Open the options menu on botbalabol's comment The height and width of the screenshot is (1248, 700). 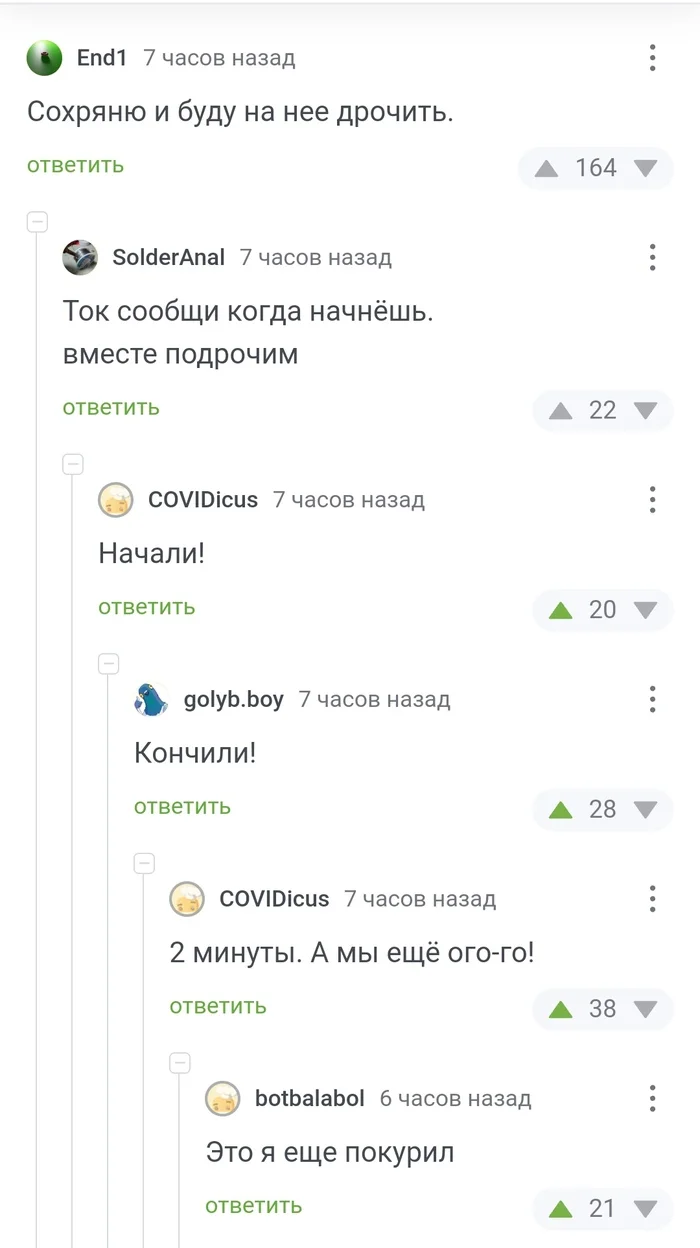tap(652, 1098)
